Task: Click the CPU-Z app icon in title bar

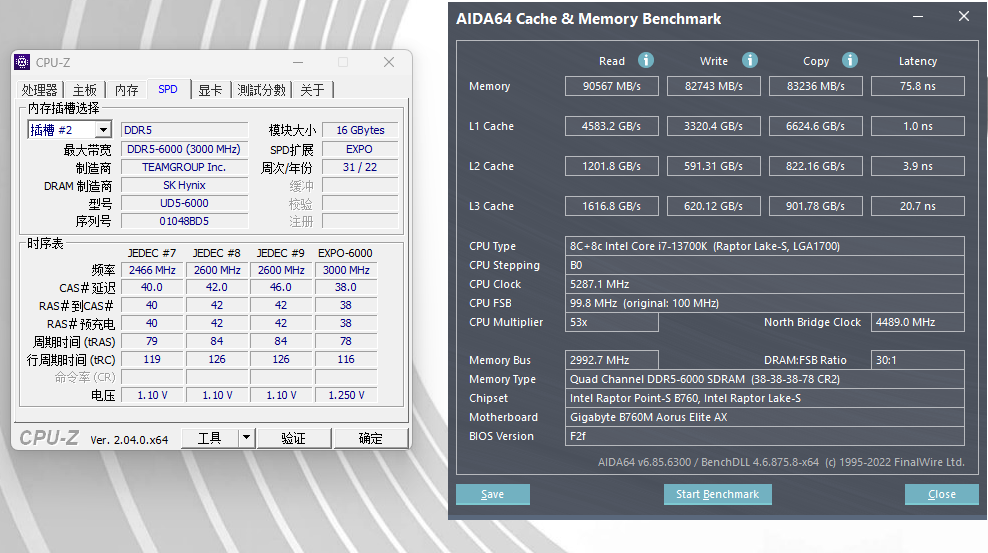Action: 22,62
